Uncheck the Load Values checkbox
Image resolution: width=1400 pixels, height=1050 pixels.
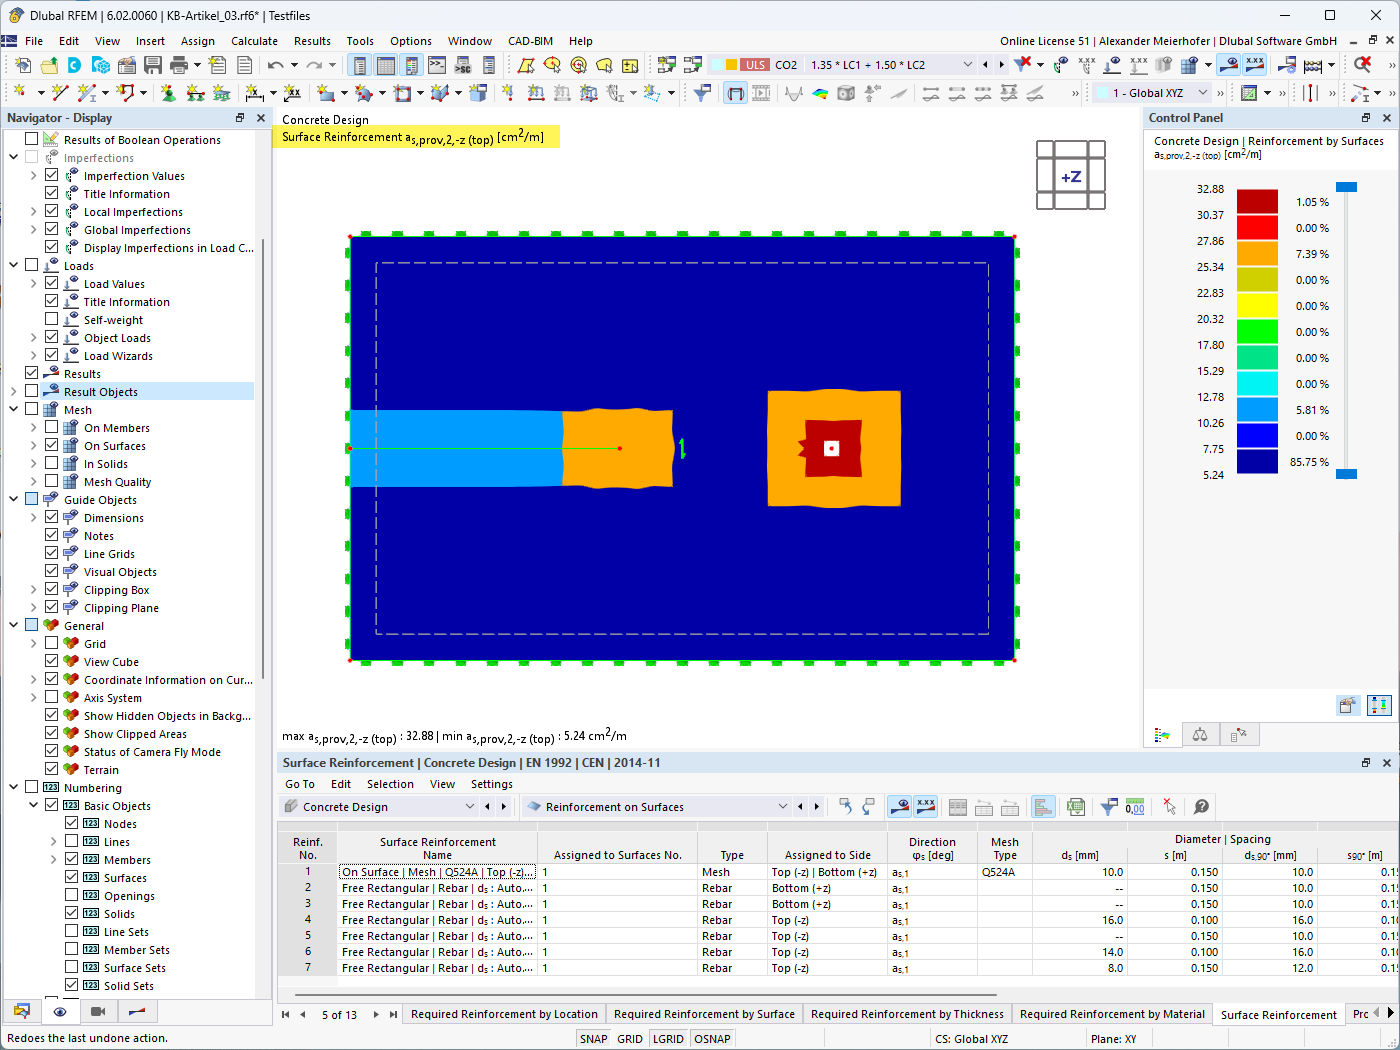point(52,284)
